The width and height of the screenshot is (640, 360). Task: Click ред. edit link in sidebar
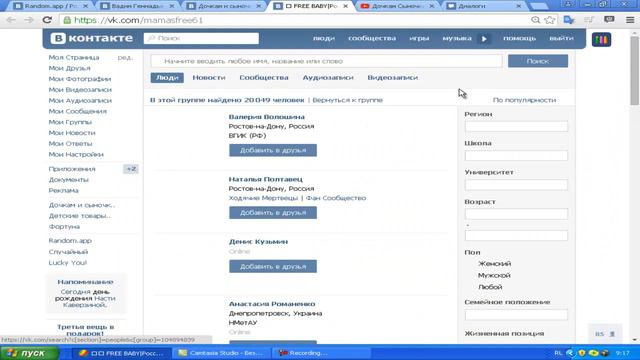point(125,58)
